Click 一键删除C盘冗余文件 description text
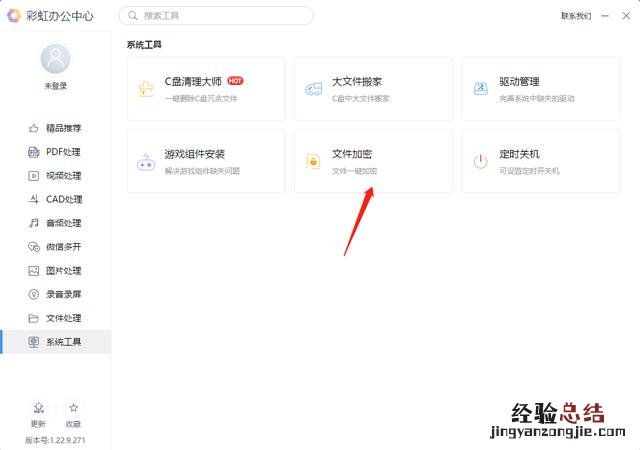640x450 pixels. pos(201,98)
